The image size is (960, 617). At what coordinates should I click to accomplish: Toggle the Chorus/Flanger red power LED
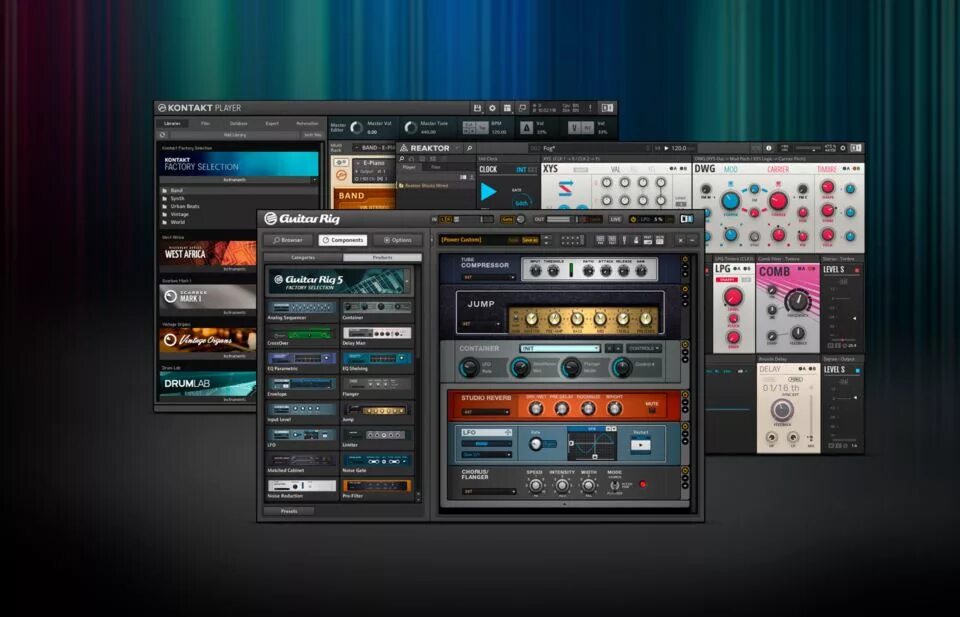pos(643,484)
